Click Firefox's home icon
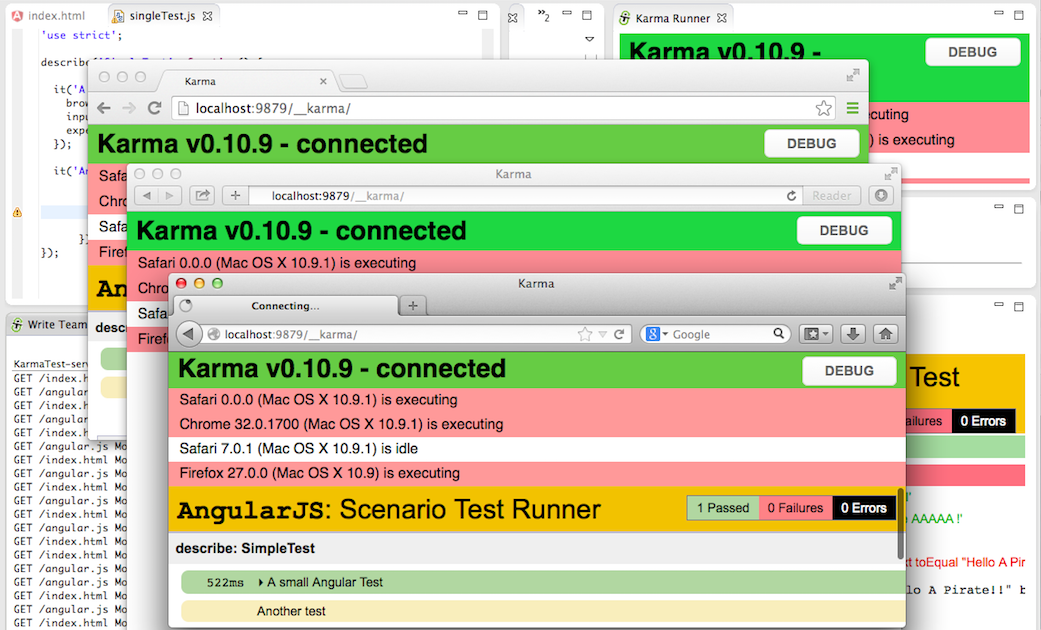 point(884,334)
